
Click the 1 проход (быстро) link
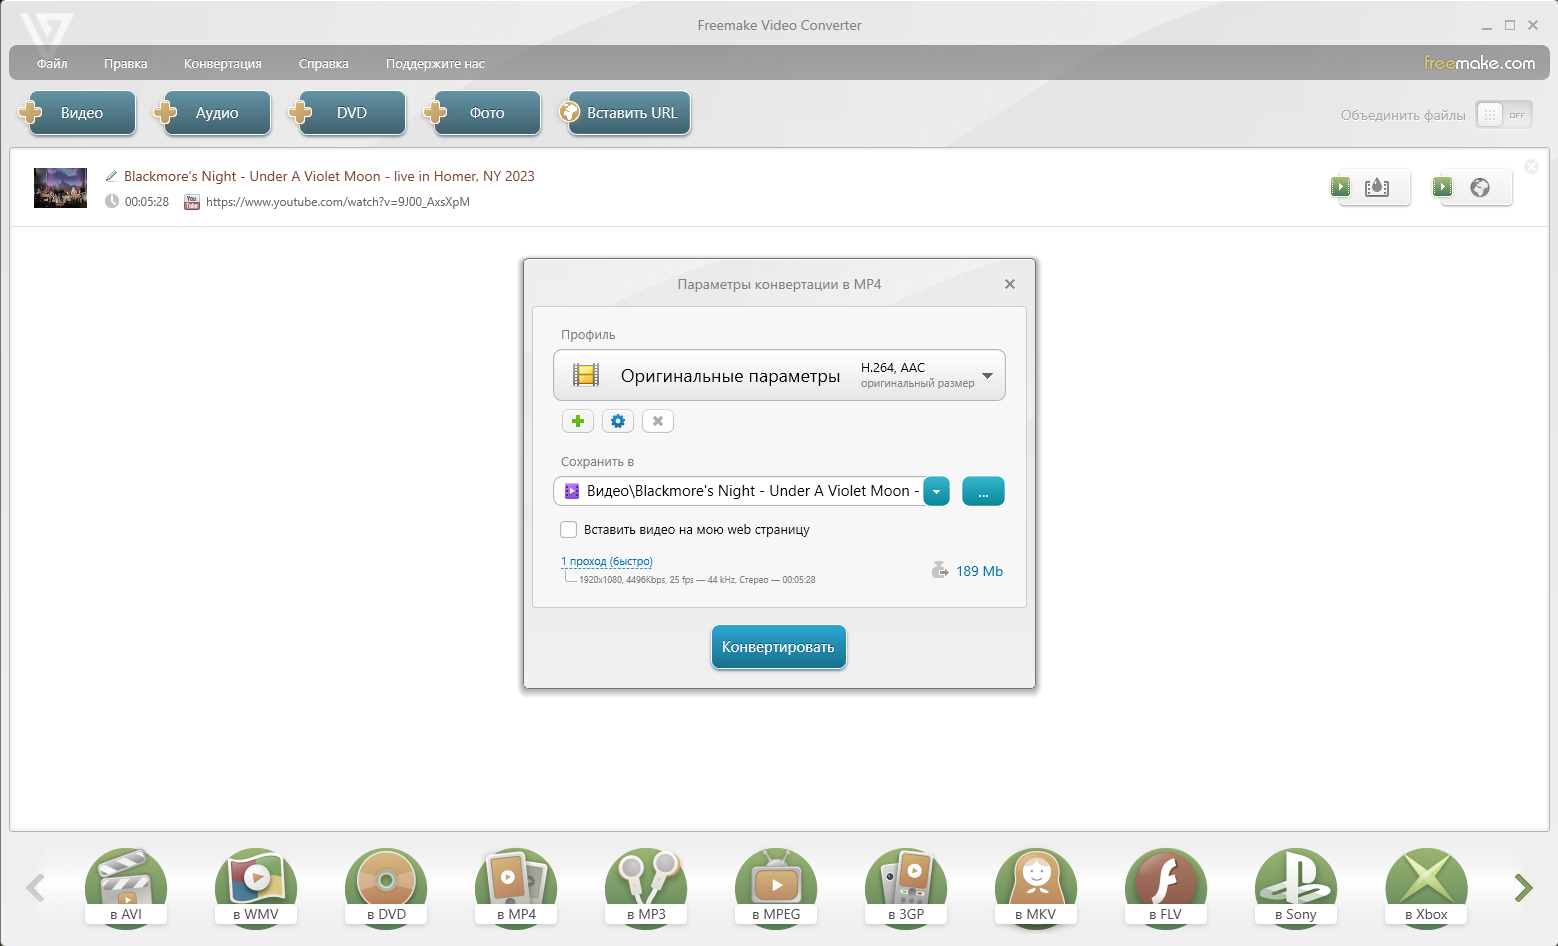coord(607,561)
